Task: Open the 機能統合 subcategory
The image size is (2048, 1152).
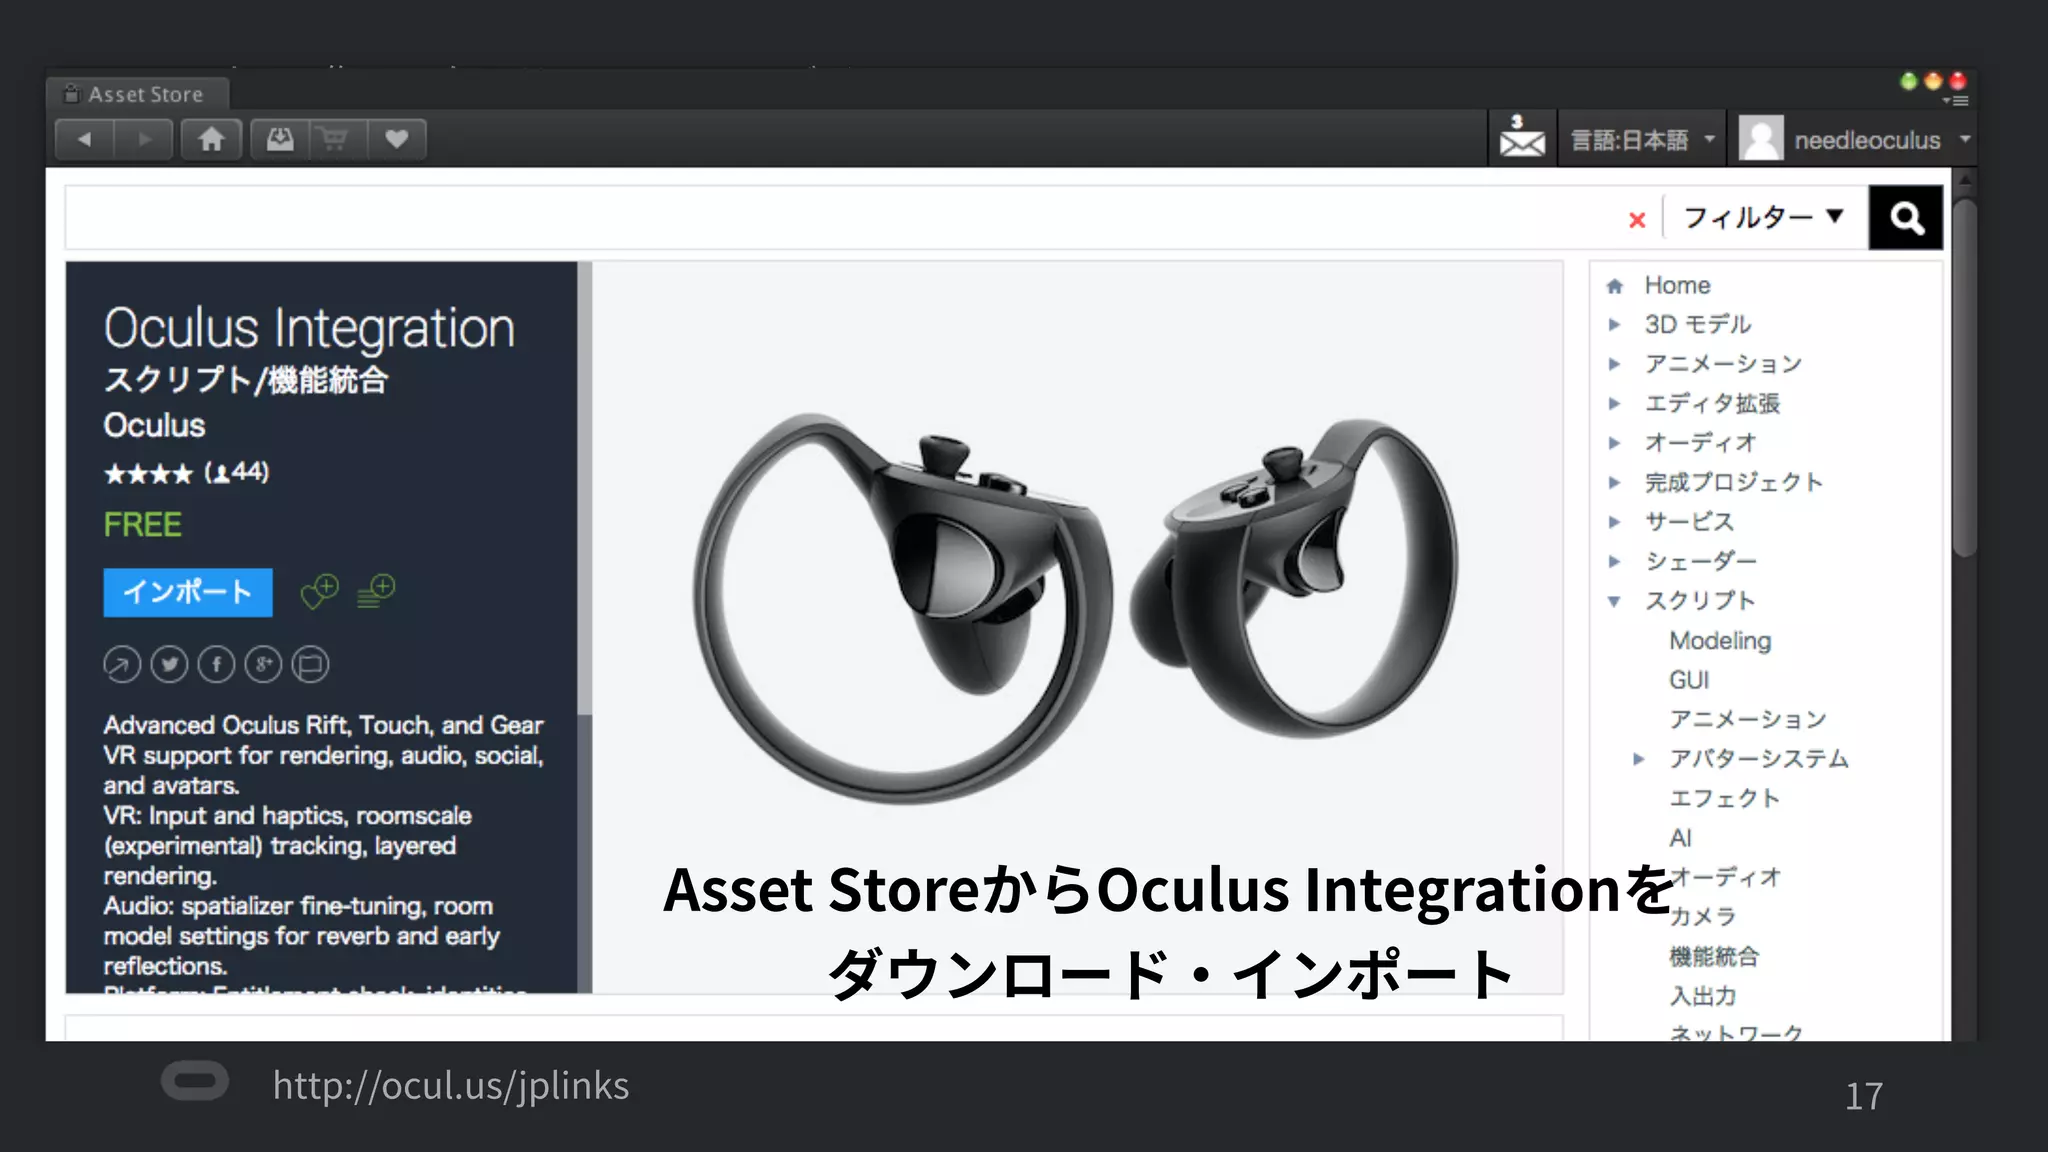Action: pyautogui.click(x=1714, y=957)
